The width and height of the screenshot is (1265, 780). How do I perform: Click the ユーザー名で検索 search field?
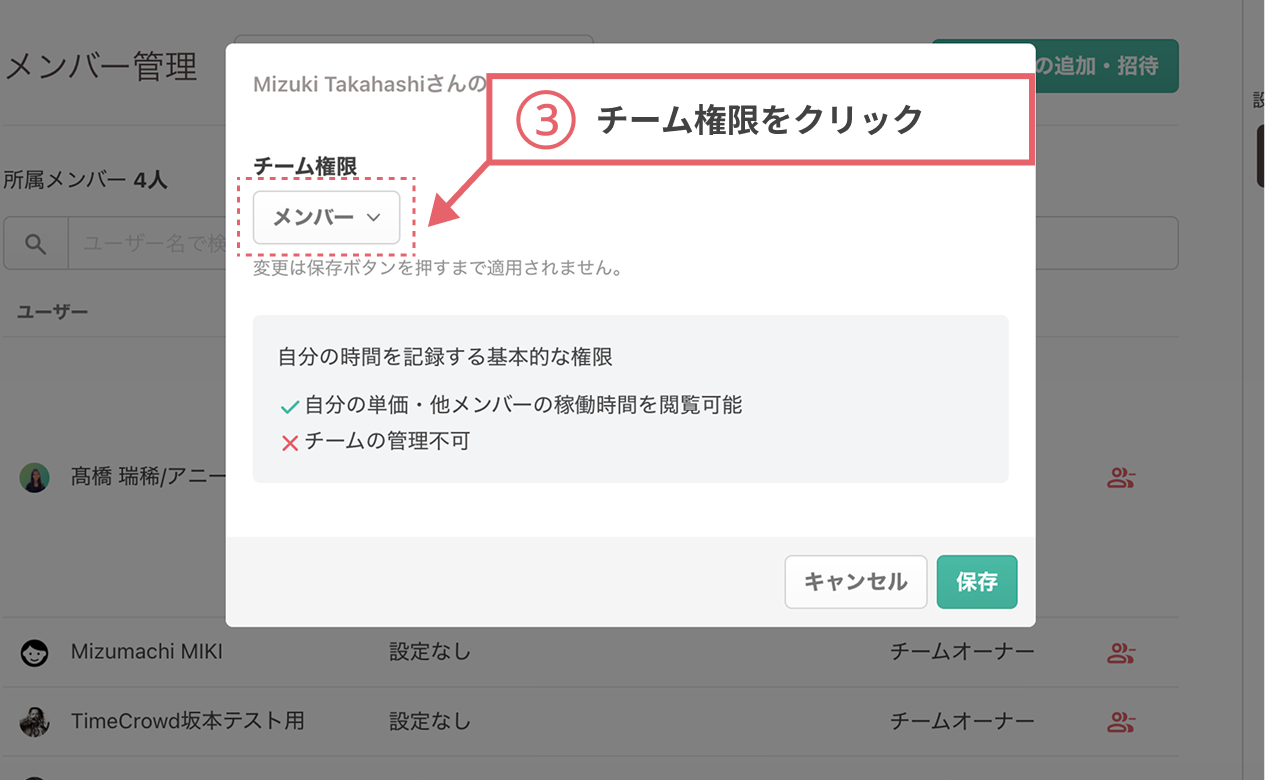(160, 242)
